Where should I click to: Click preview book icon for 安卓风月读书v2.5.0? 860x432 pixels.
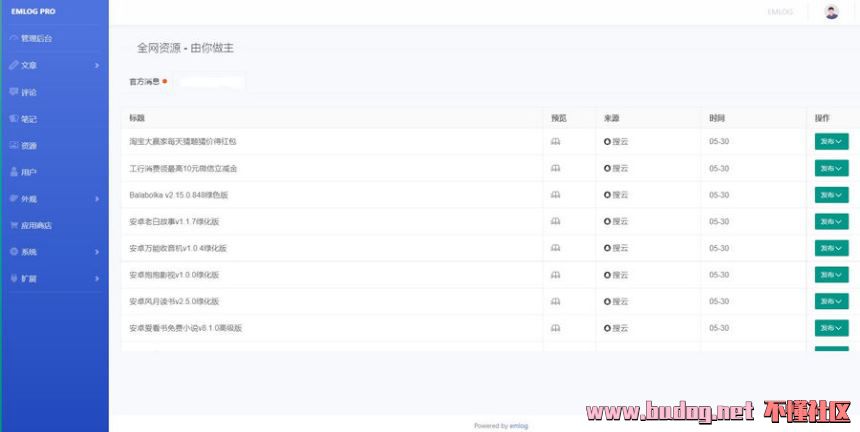tap(556, 301)
